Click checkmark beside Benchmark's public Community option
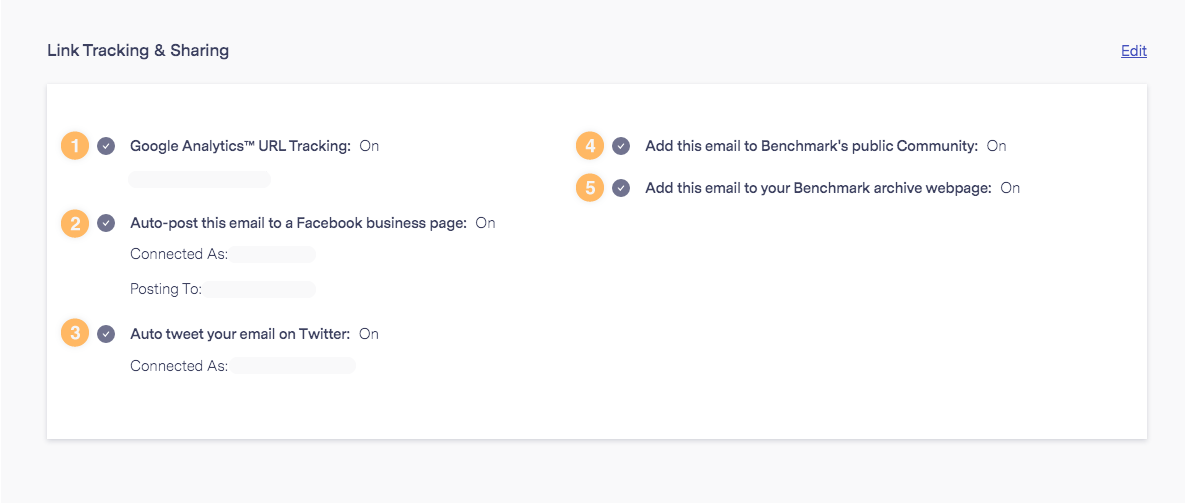1185x503 pixels. coord(621,146)
